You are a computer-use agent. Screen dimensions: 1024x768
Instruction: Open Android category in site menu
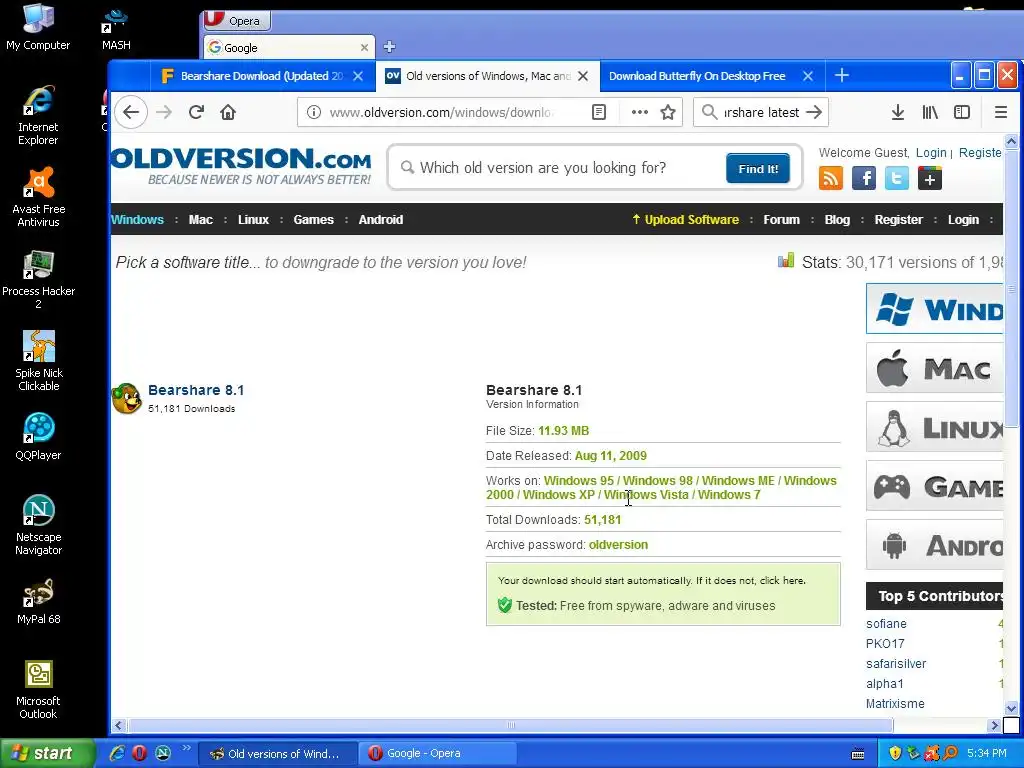coord(381,219)
